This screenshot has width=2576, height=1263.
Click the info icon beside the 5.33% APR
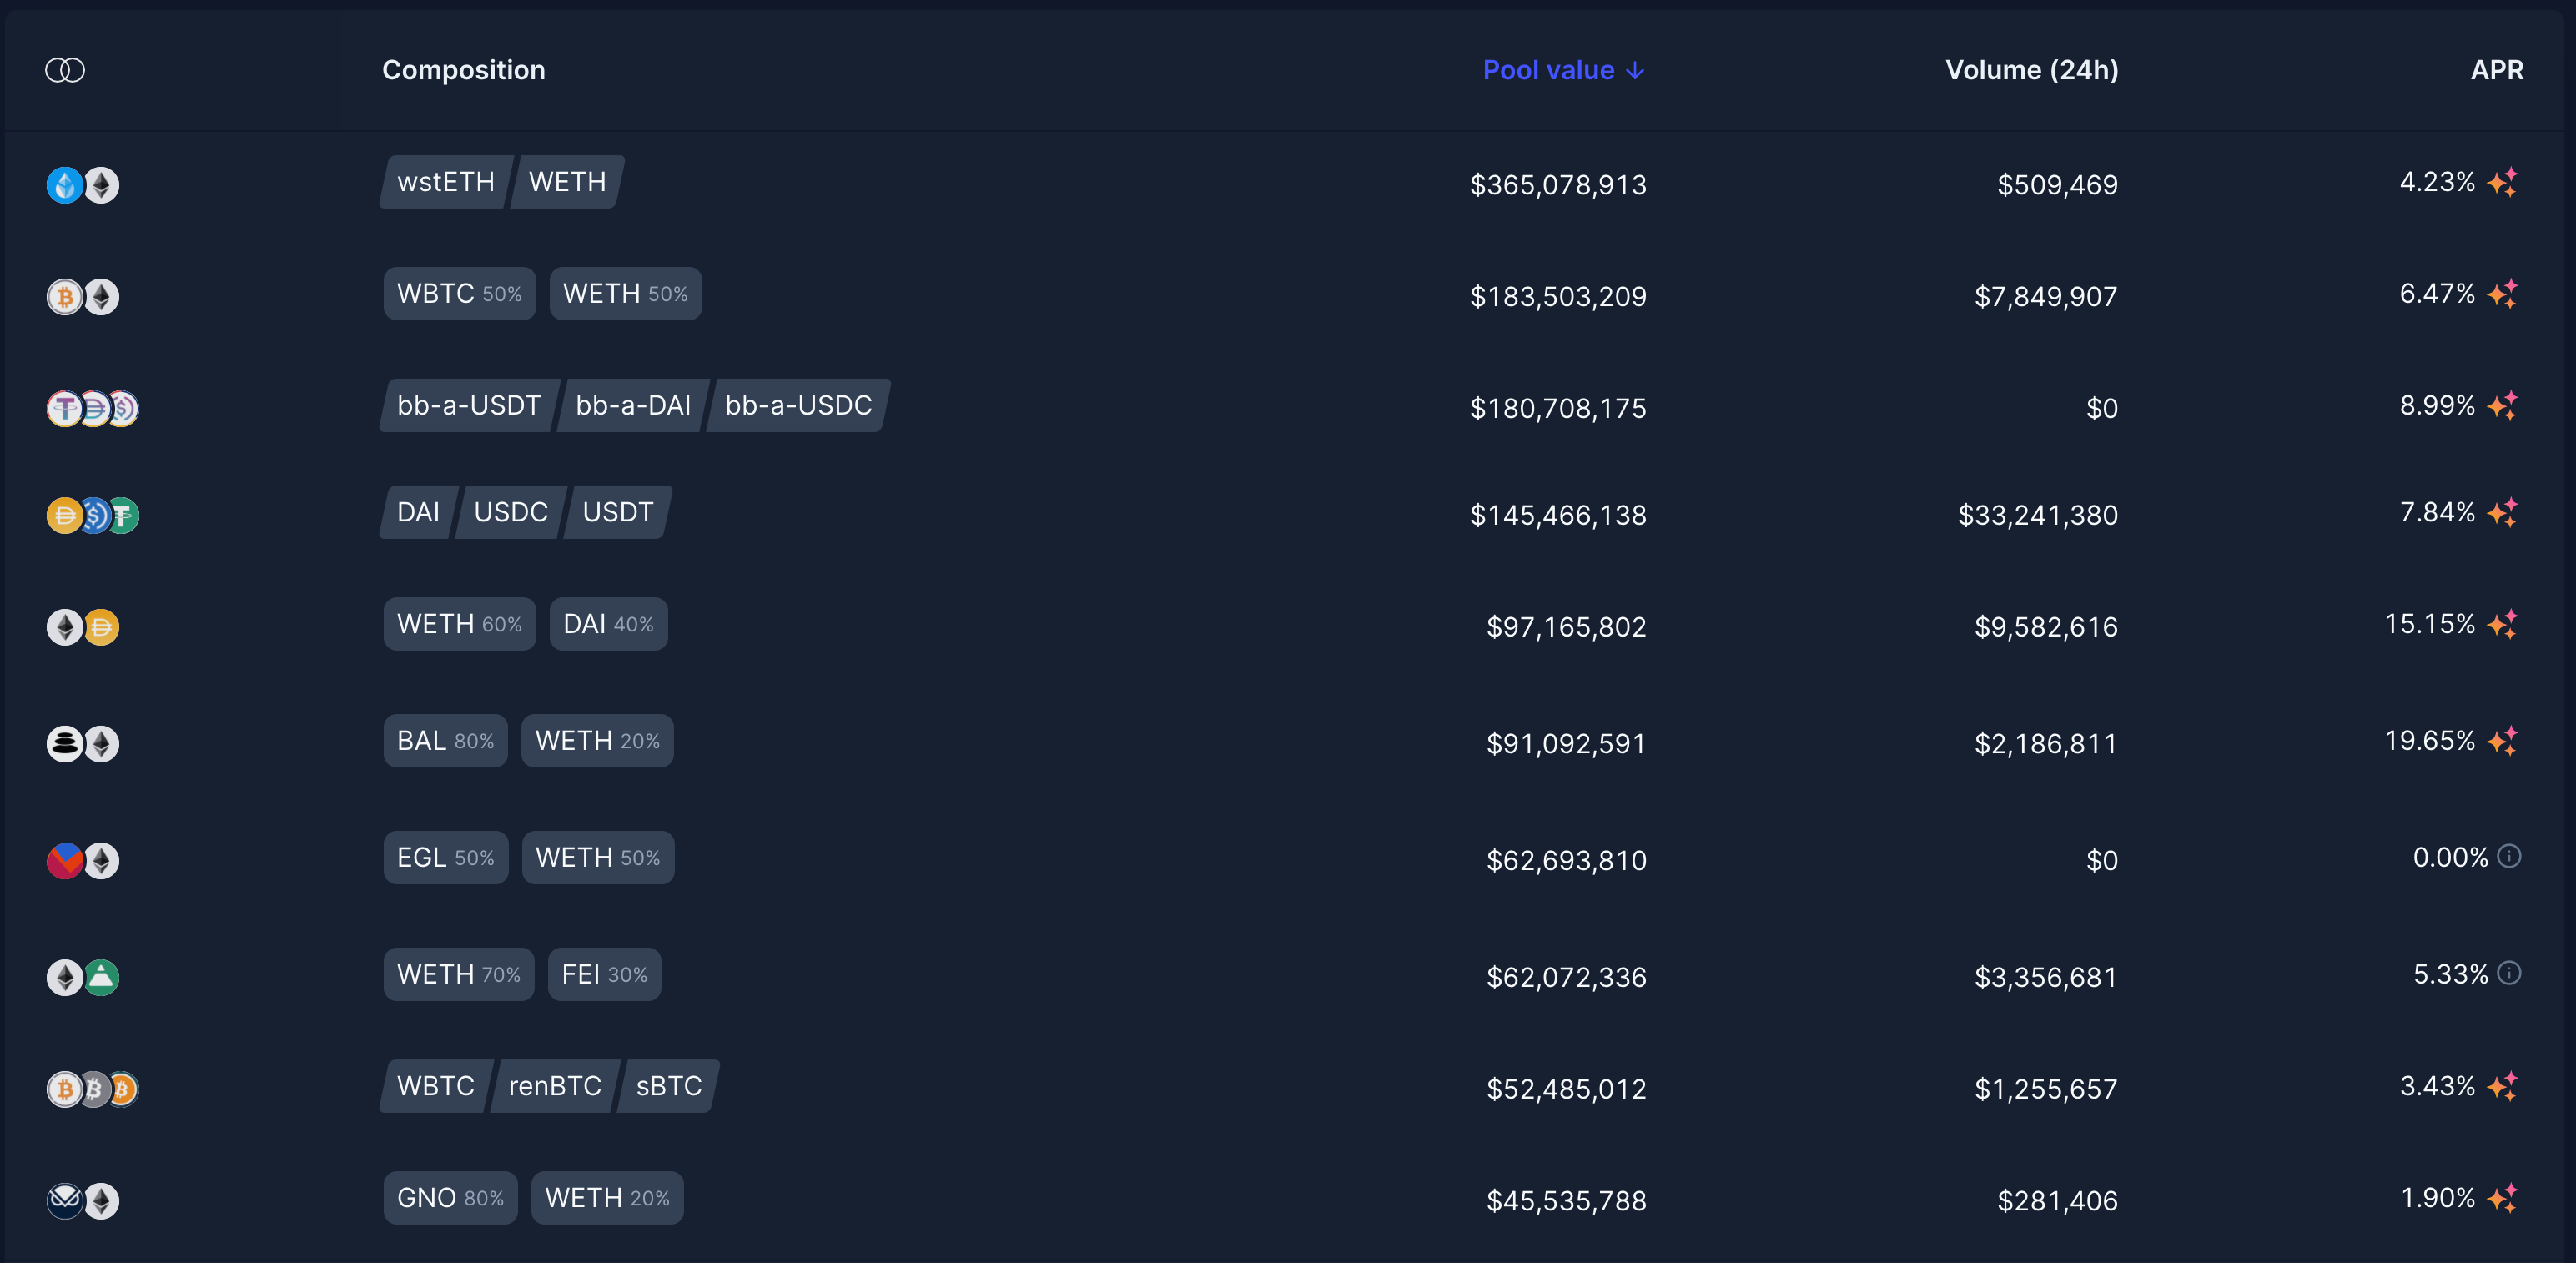[2510, 975]
